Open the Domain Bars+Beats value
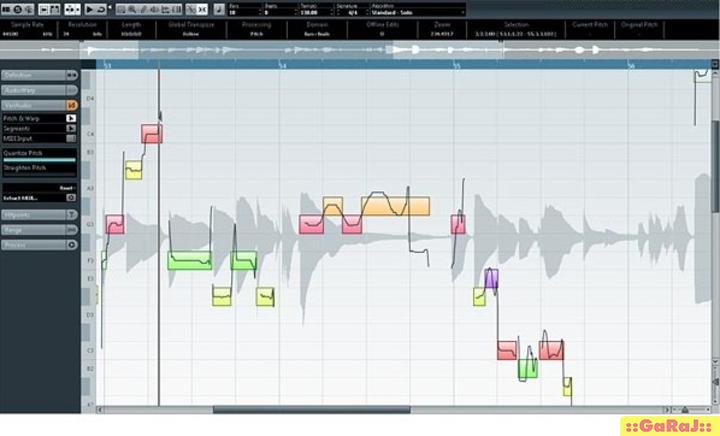Image resolution: width=720 pixels, height=436 pixels. tap(317, 34)
